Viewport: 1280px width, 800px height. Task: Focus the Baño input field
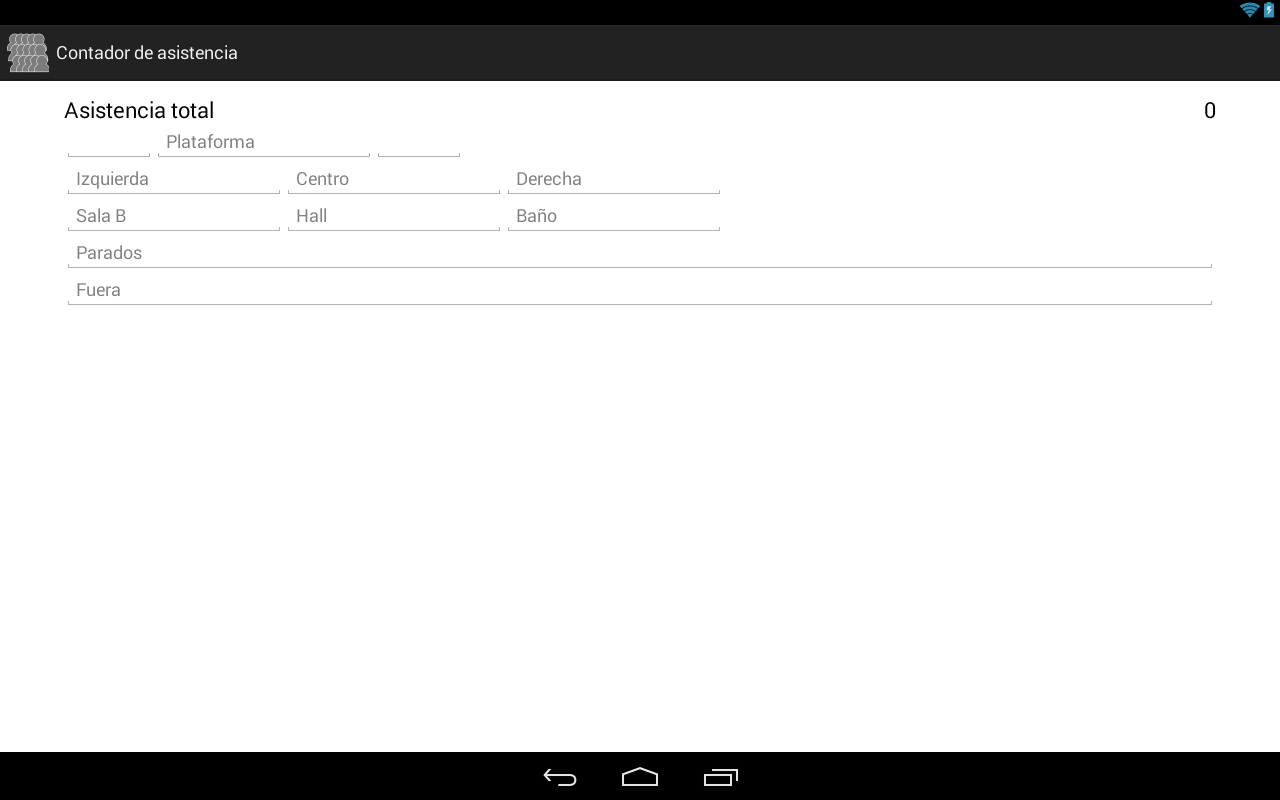(x=614, y=216)
